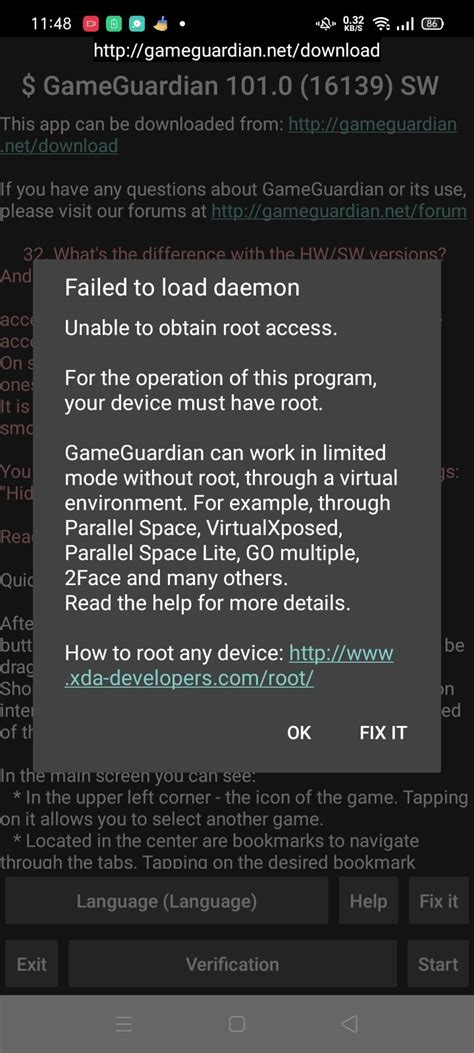Tap the Android recent apps menu icon

point(124,1023)
